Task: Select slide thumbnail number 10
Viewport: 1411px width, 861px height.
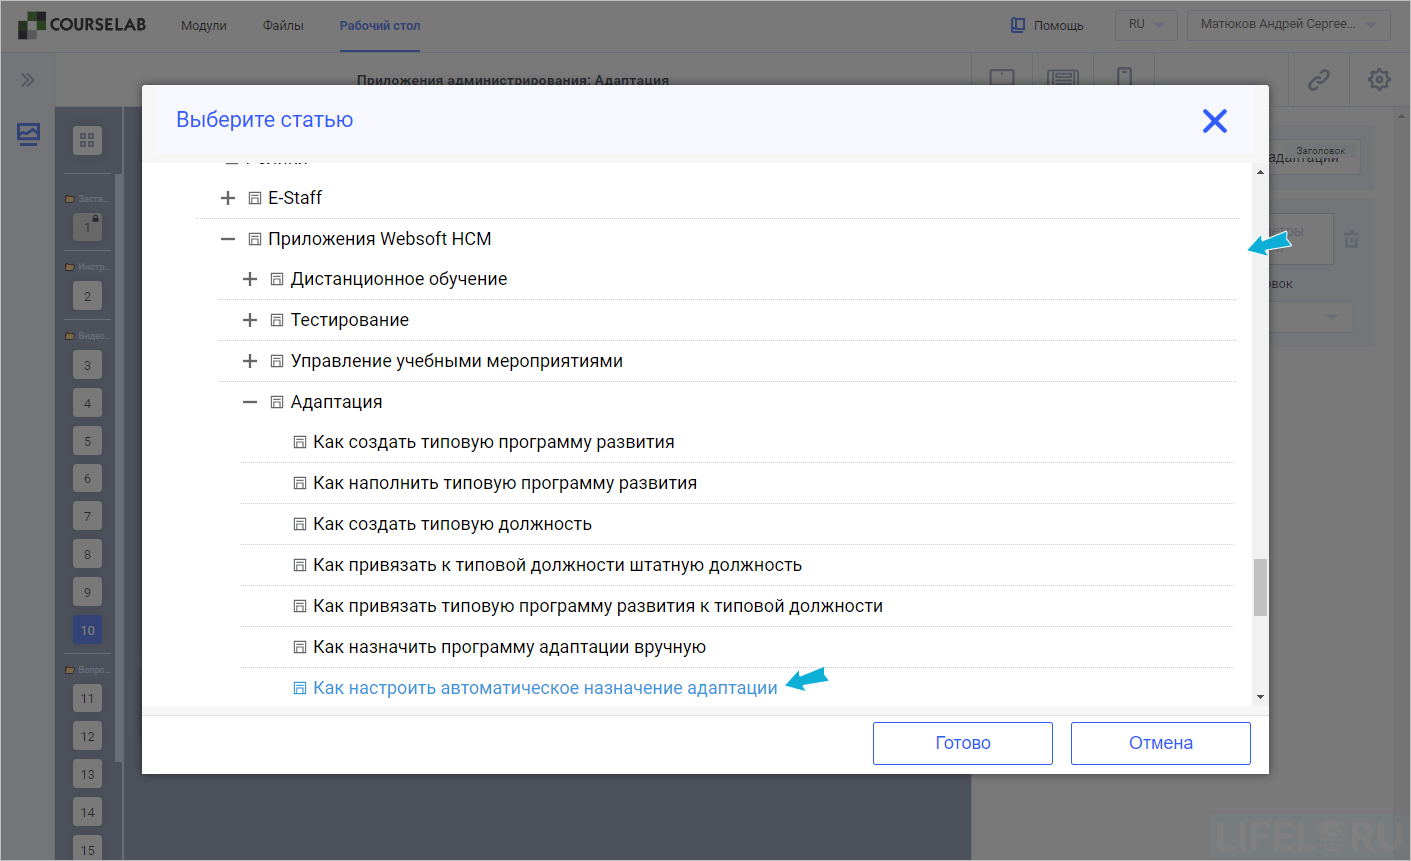Action: pyautogui.click(x=87, y=629)
